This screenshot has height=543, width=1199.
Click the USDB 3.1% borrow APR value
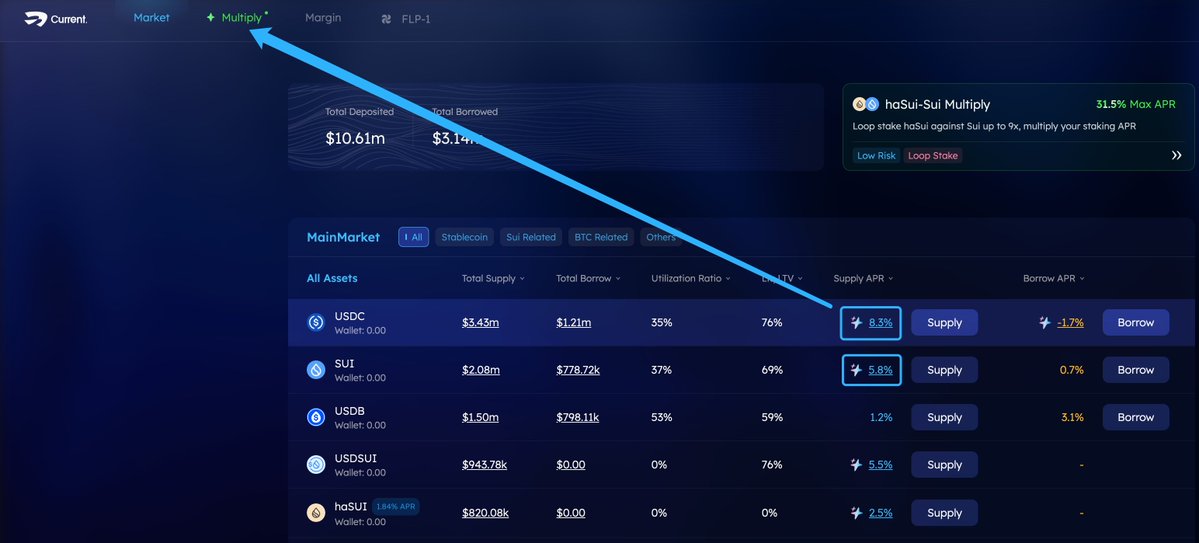pos(1072,418)
